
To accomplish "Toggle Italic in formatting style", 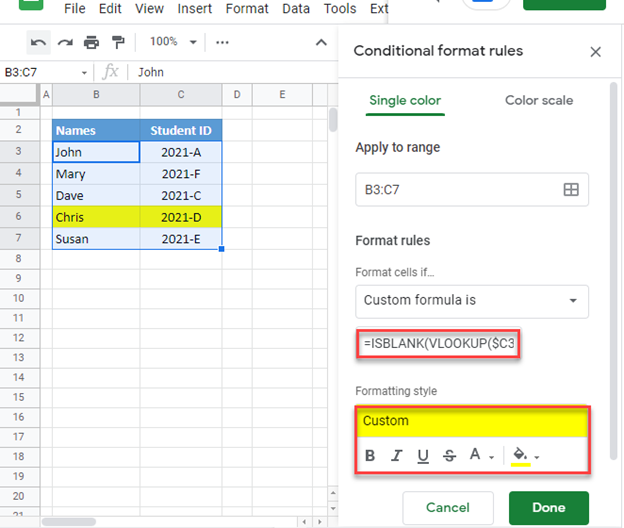I will point(396,456).
